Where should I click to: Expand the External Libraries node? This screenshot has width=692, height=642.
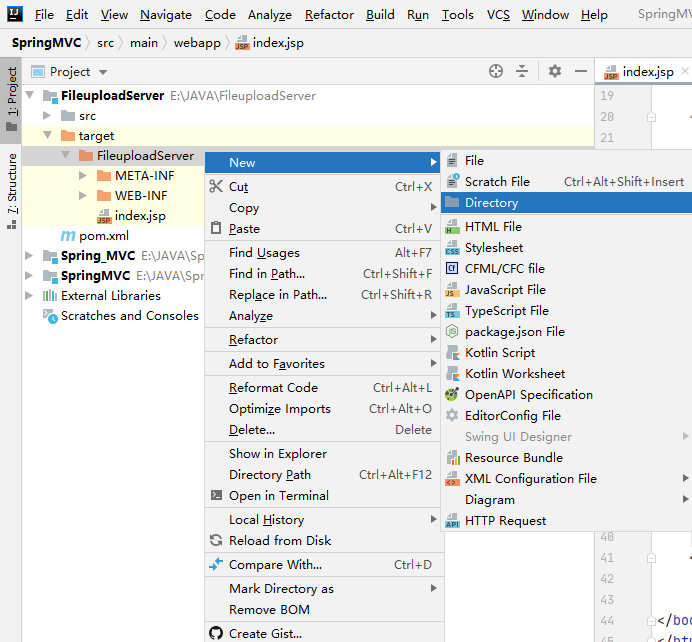[x=29, y=296]
